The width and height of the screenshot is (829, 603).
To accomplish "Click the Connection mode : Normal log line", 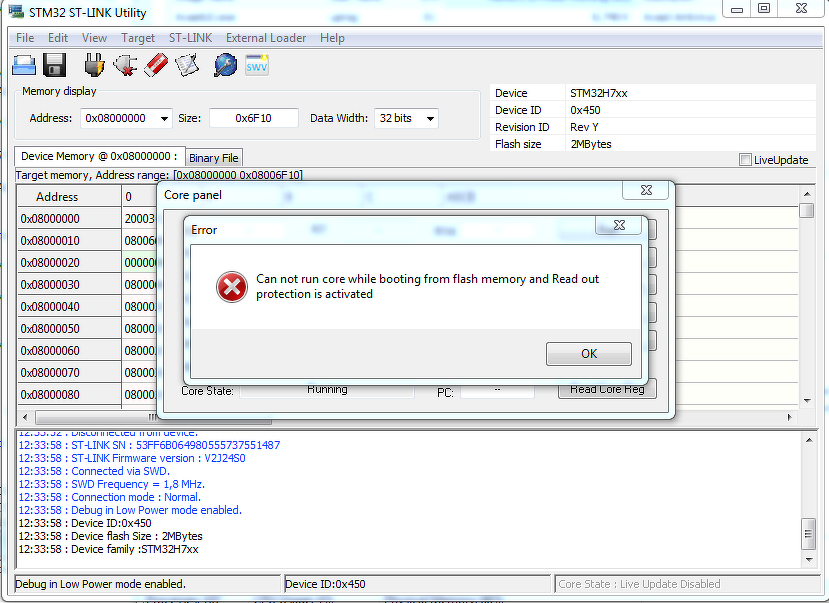I will tap(110, 497).
